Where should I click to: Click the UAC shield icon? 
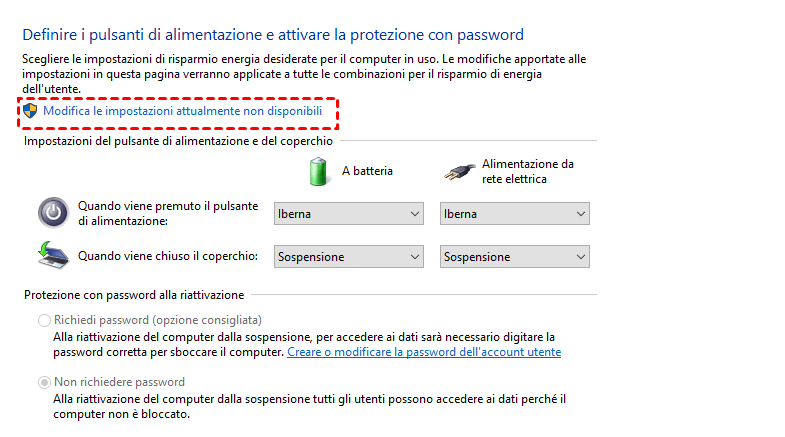point(30,111)
